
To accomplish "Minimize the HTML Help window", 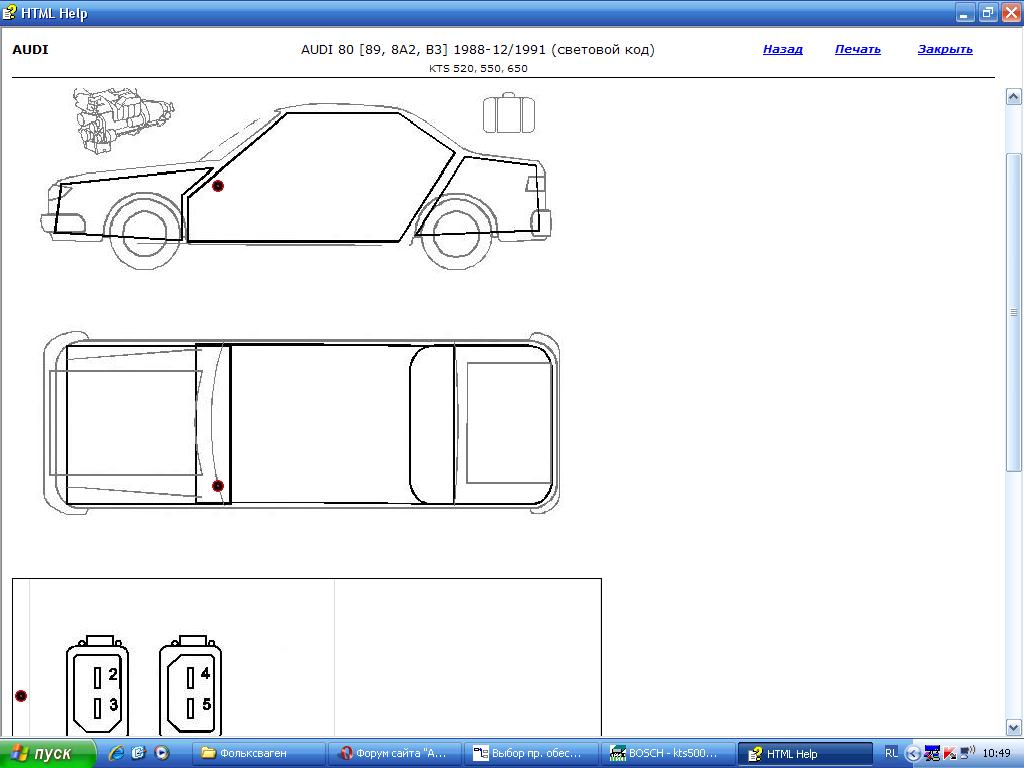I will (965, 13).
